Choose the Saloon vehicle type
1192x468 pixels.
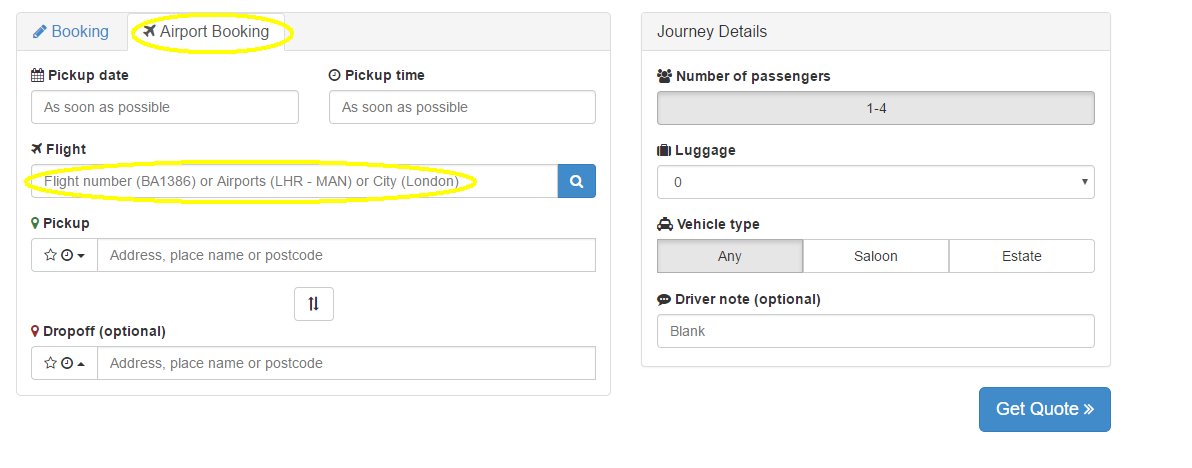[x=876, y=256]
